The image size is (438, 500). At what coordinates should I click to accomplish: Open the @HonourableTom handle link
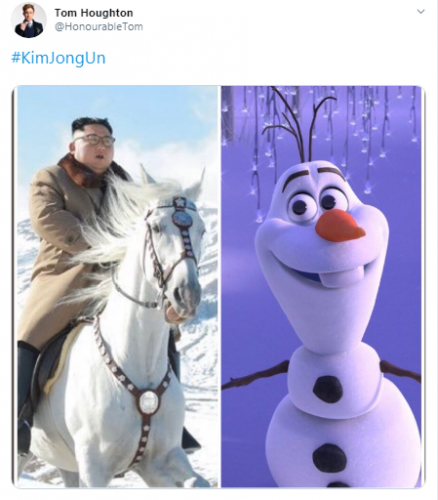point(99,26)
